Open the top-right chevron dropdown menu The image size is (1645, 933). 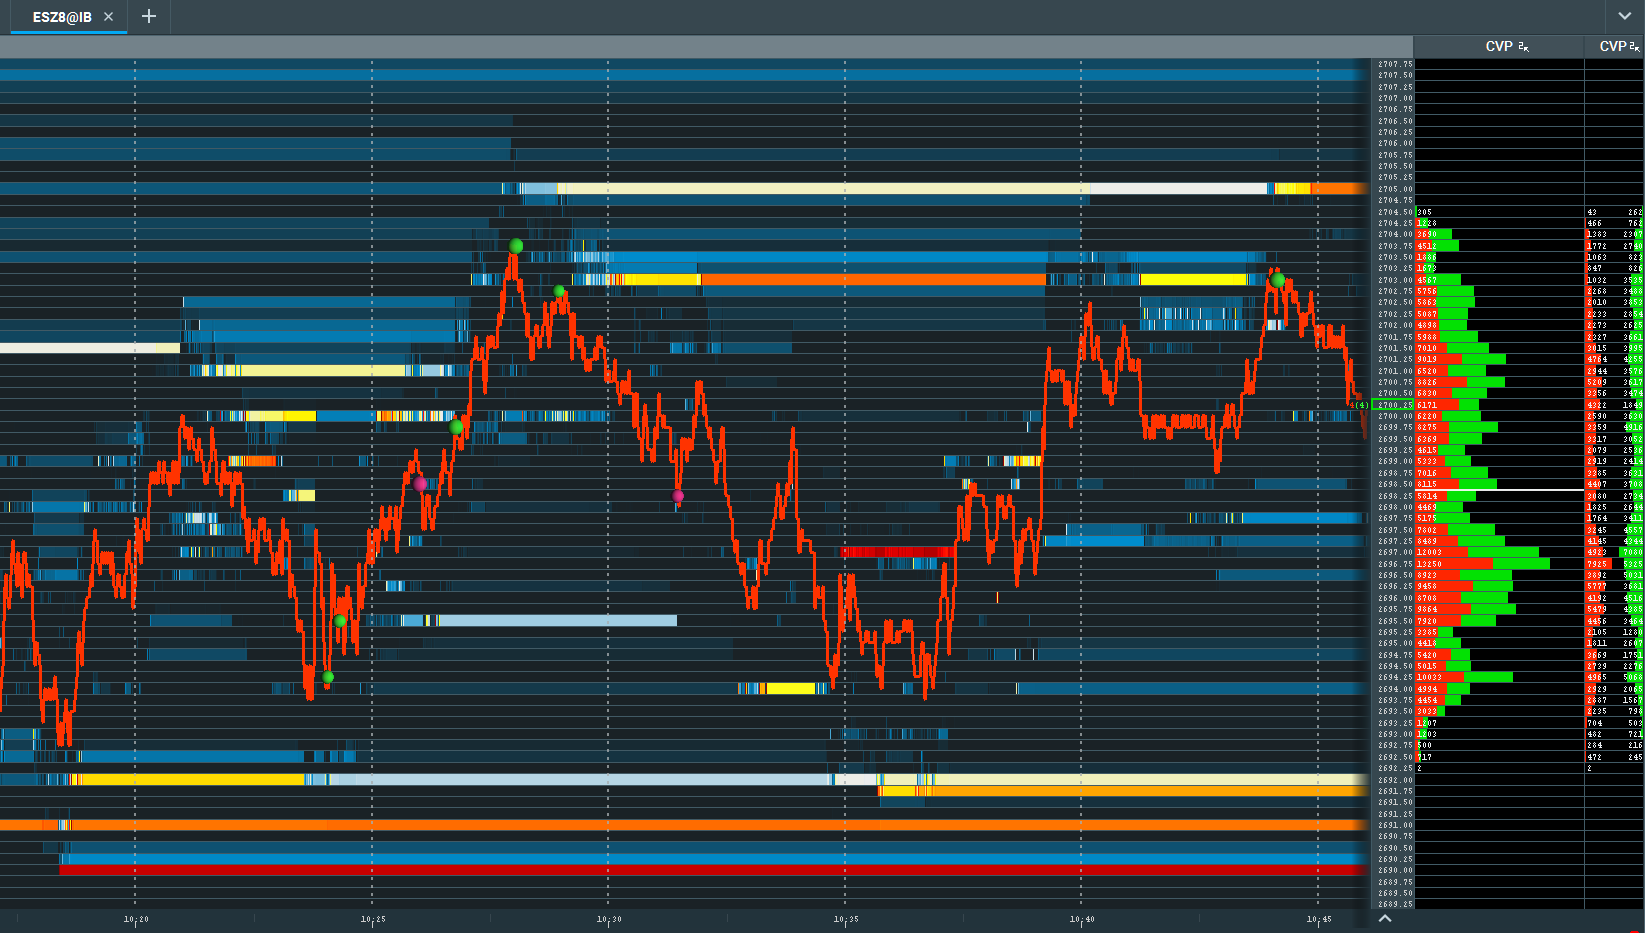point(1625,16)
